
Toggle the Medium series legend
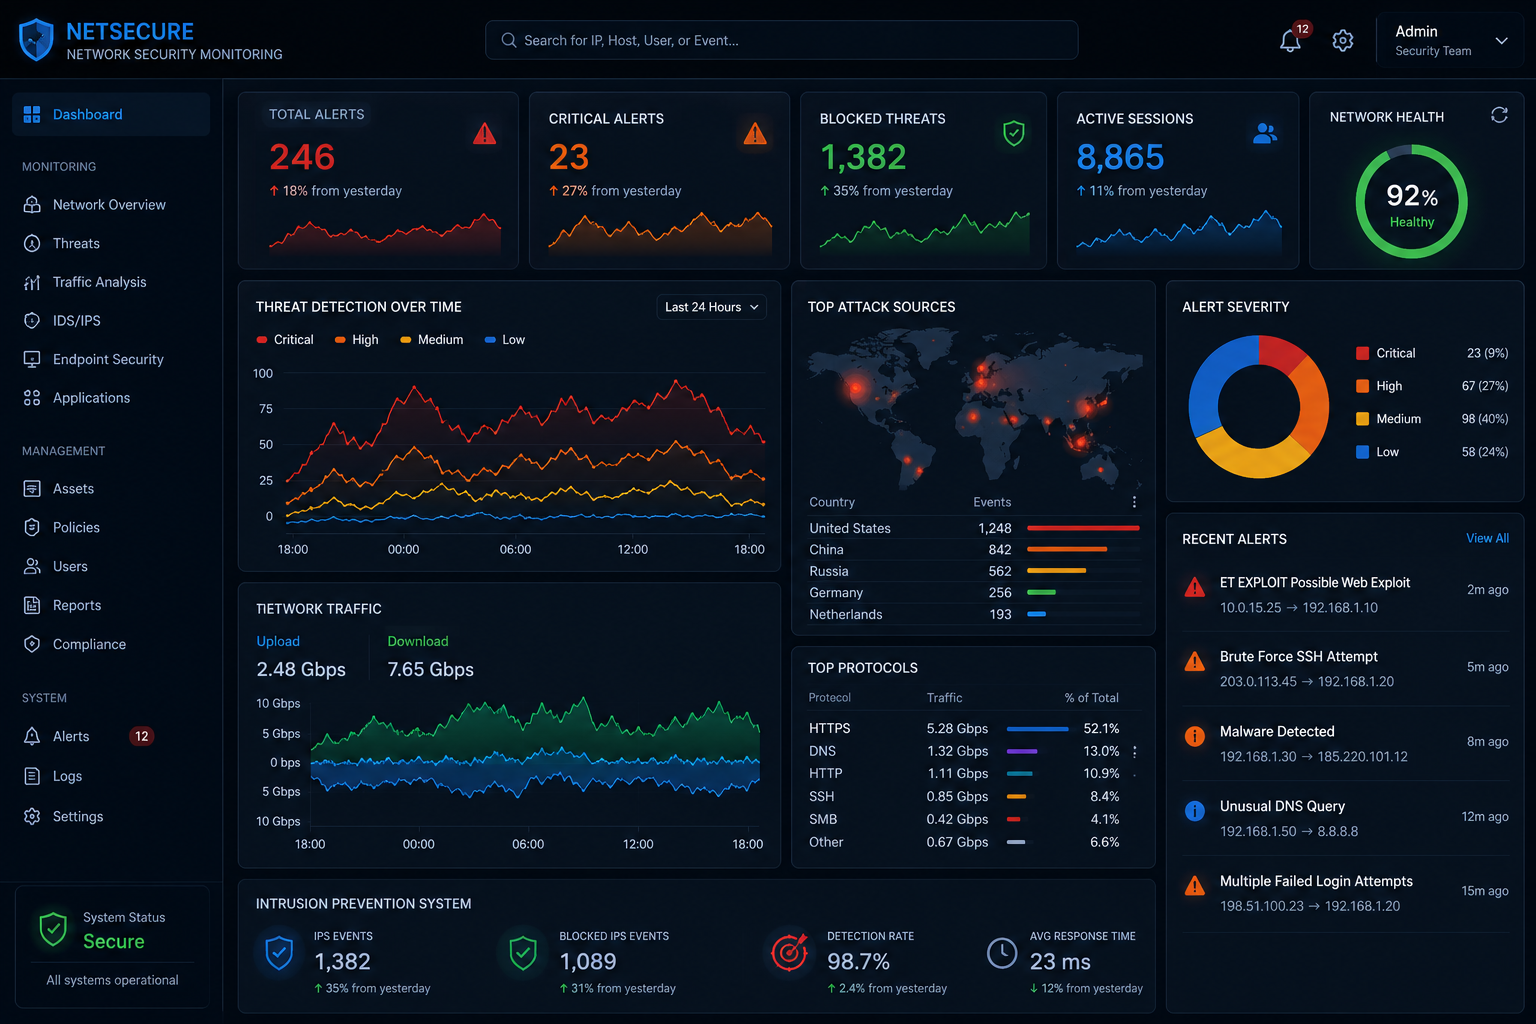[431, 340]
